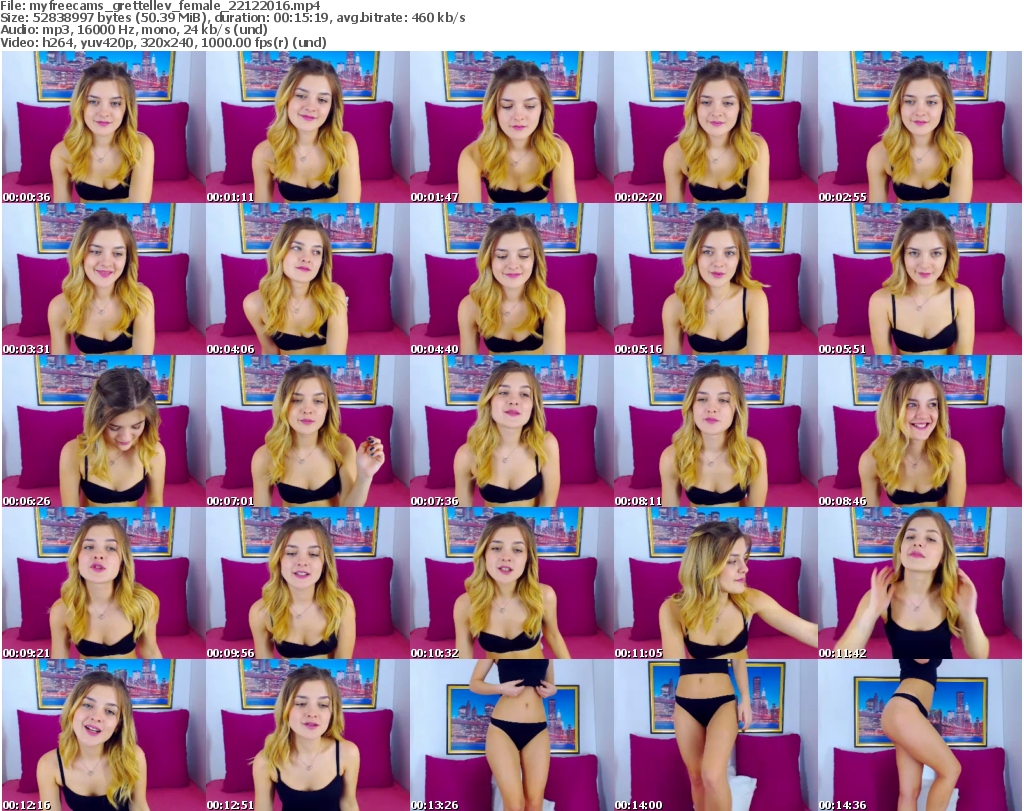This screenshot has width=1024, height=811.
Task: Open the thumbnail timestamped 00:12:16
Action: [103, 735]
